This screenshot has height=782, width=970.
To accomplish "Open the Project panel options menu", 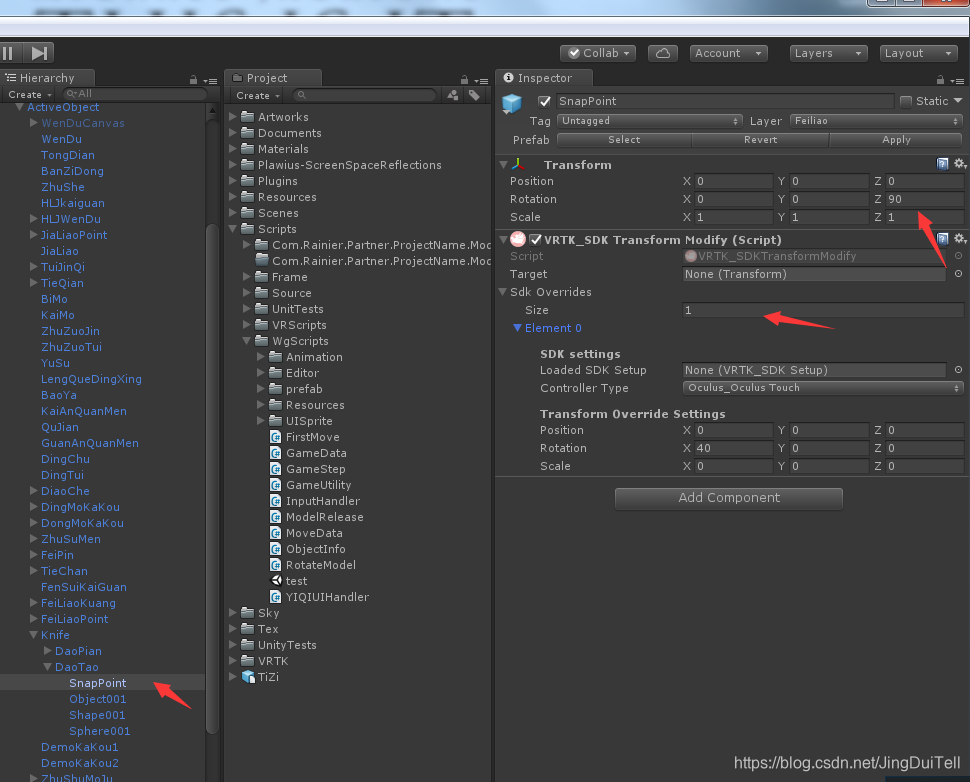I will coord(481,80).
